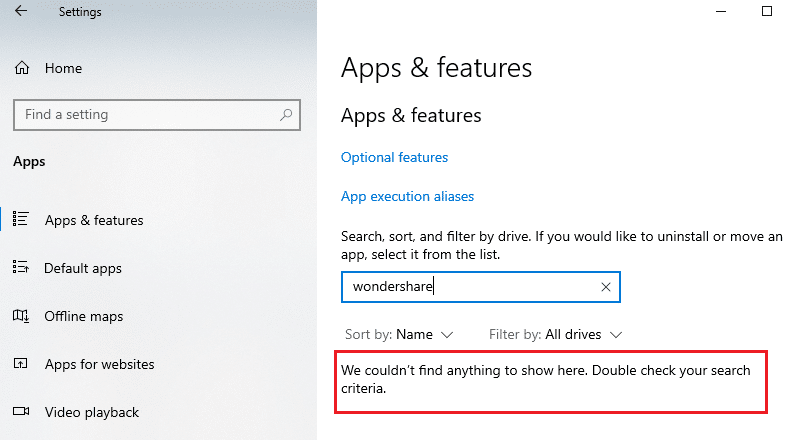This screenshot has width=792, height=440.
Task: Open the Optional features link
Action: 394,157
